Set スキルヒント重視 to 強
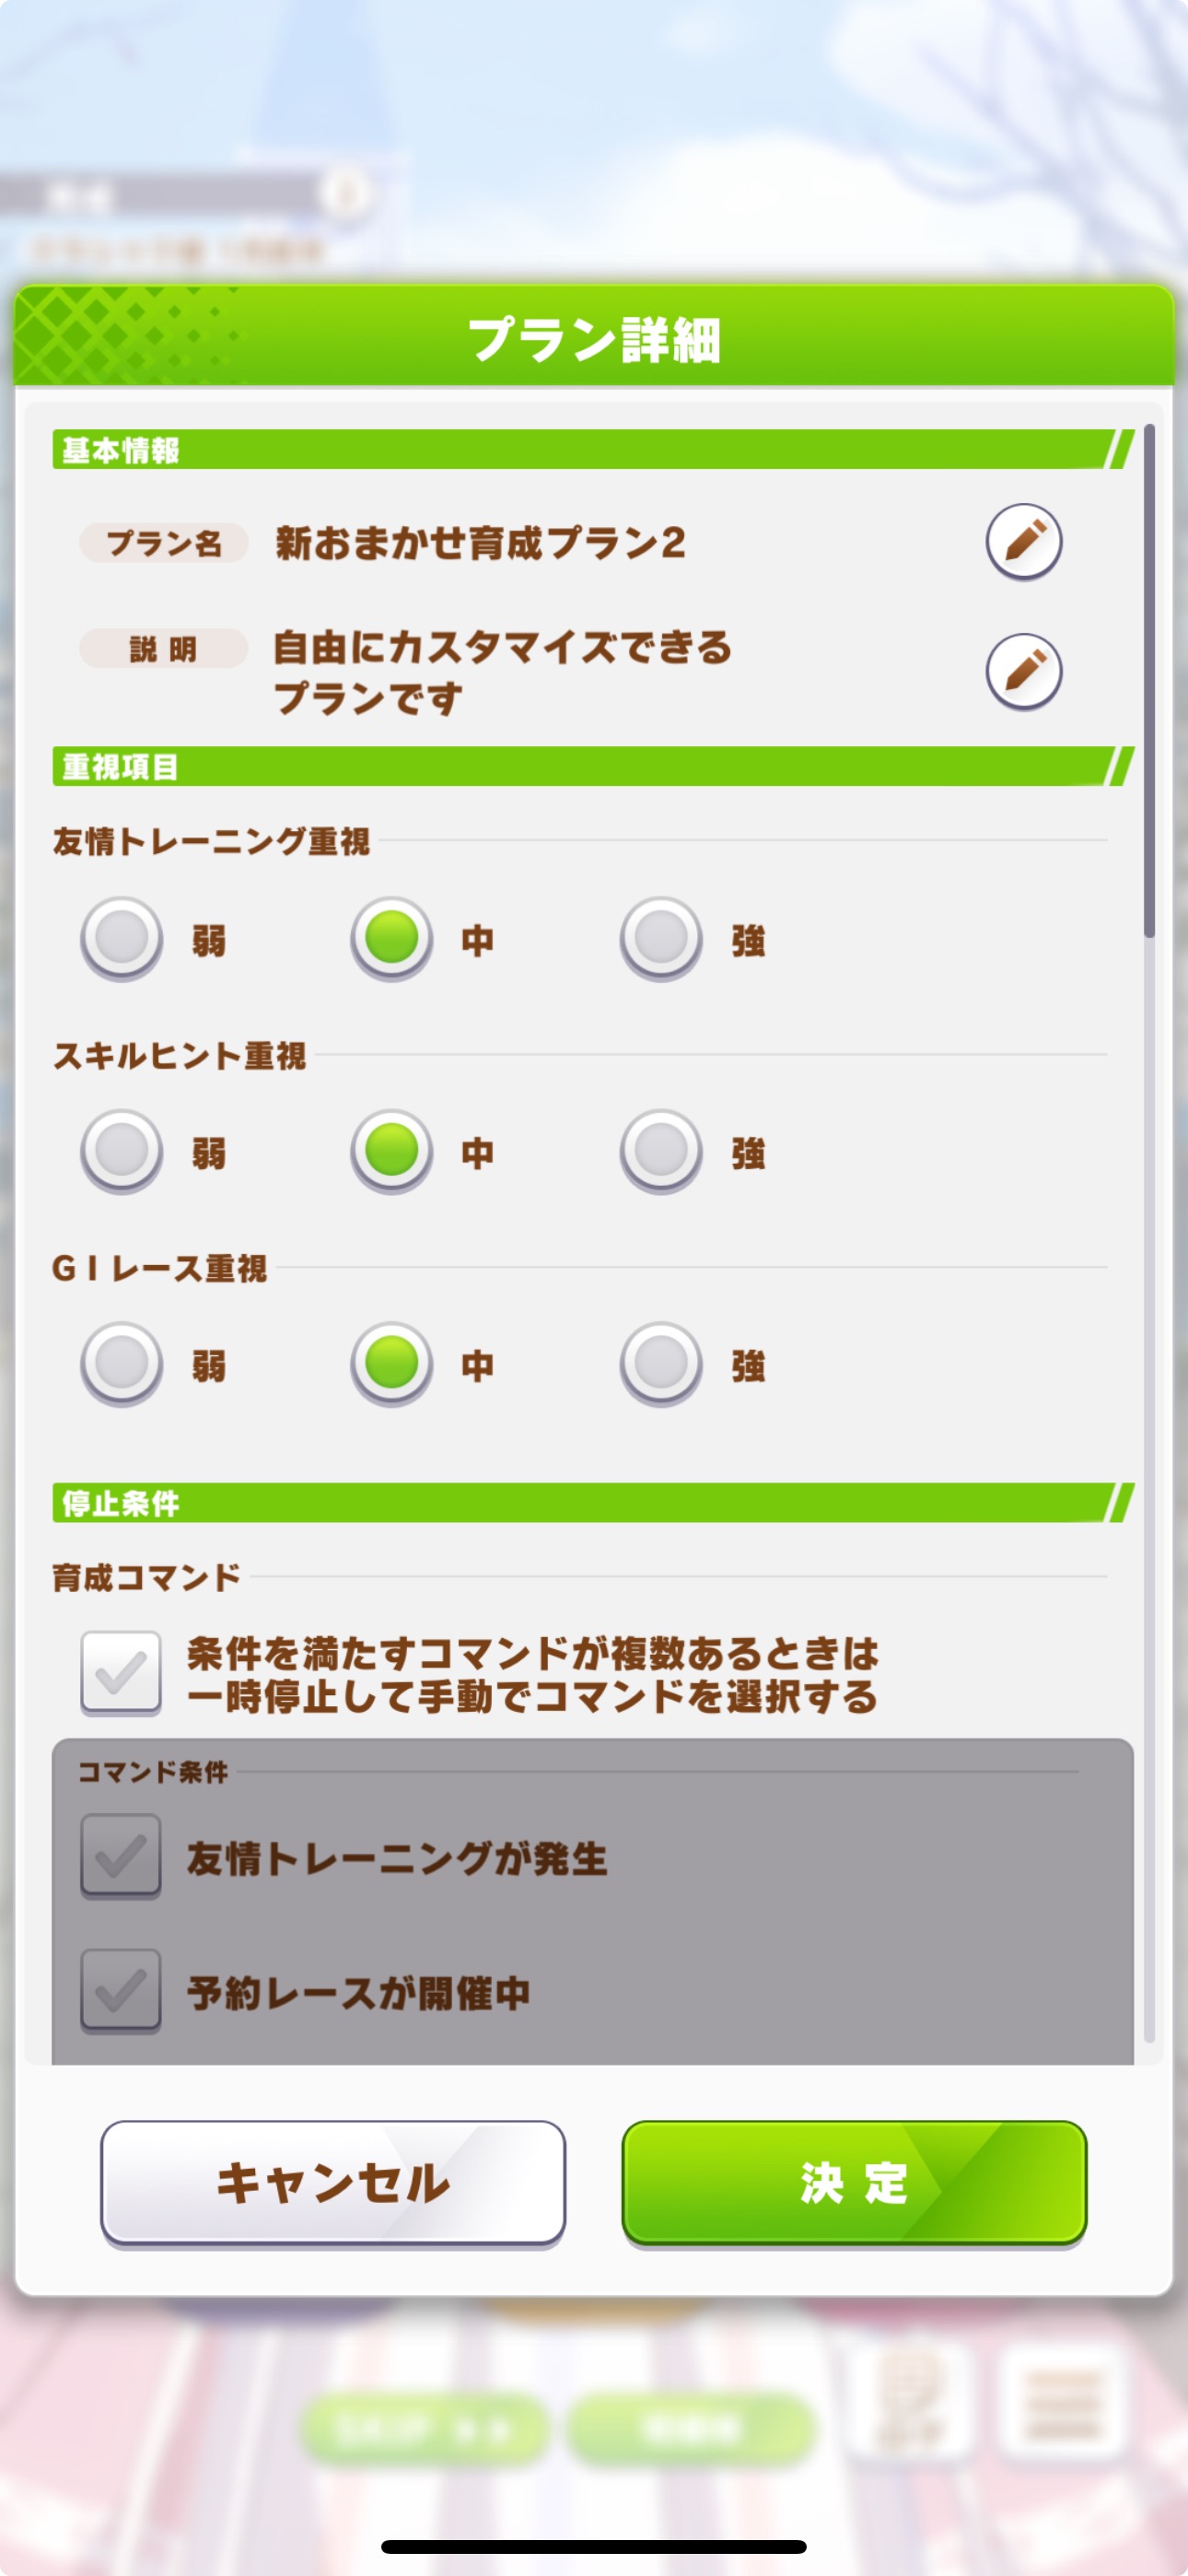 pos(661,1151)
